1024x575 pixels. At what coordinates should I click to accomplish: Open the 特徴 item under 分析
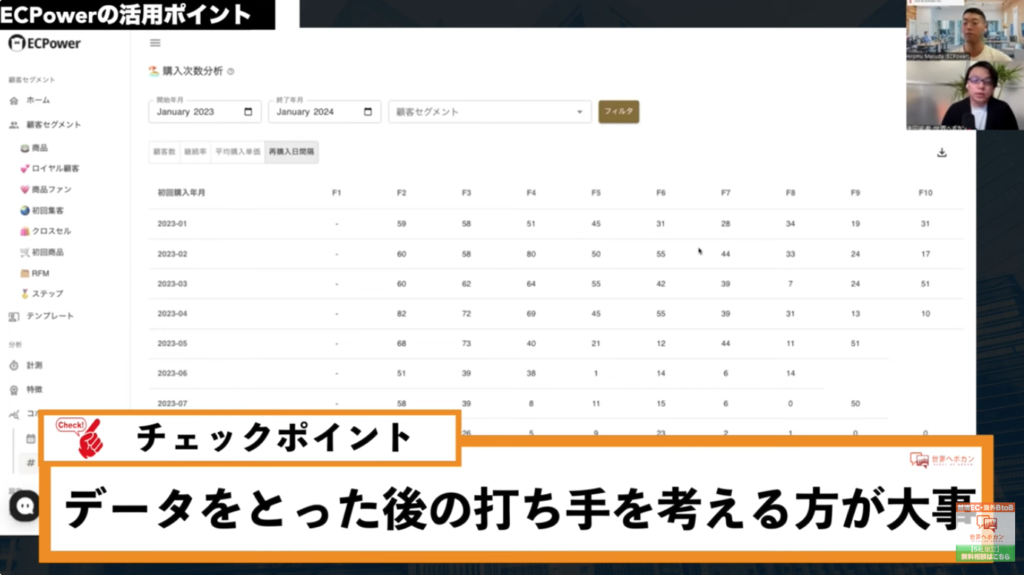(x=26, y=390)
